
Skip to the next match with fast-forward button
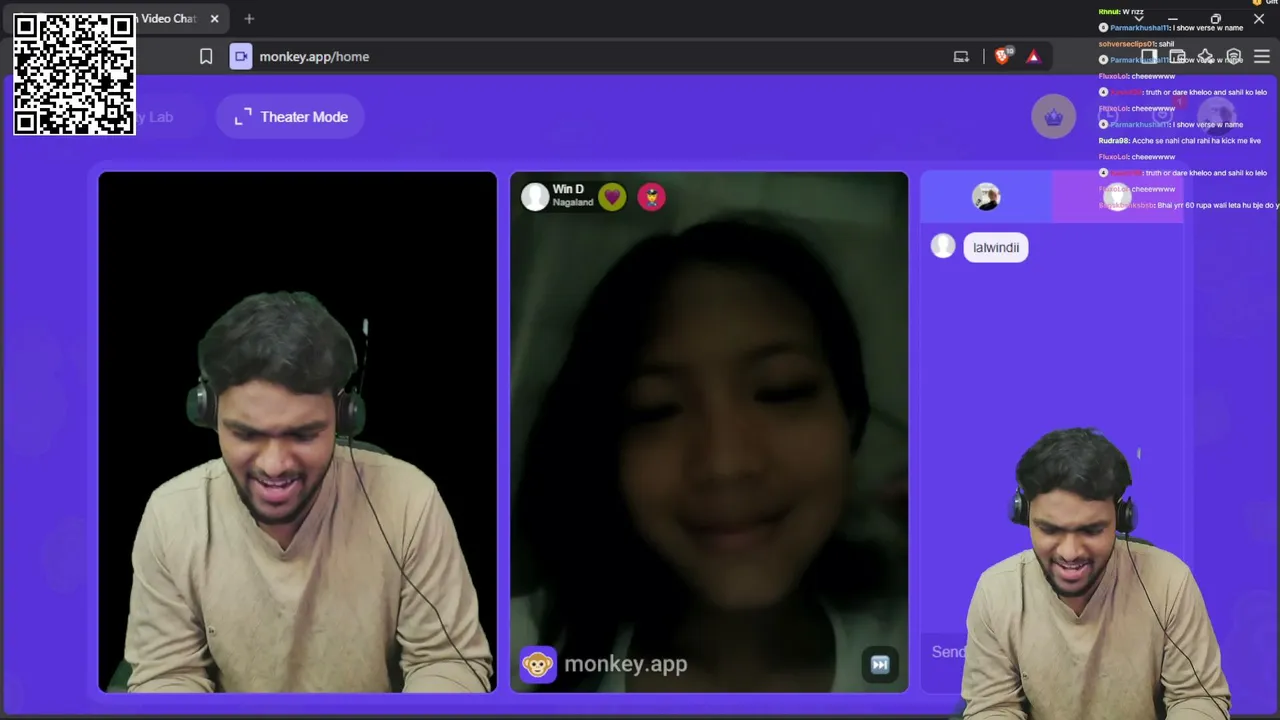[880, 664]
